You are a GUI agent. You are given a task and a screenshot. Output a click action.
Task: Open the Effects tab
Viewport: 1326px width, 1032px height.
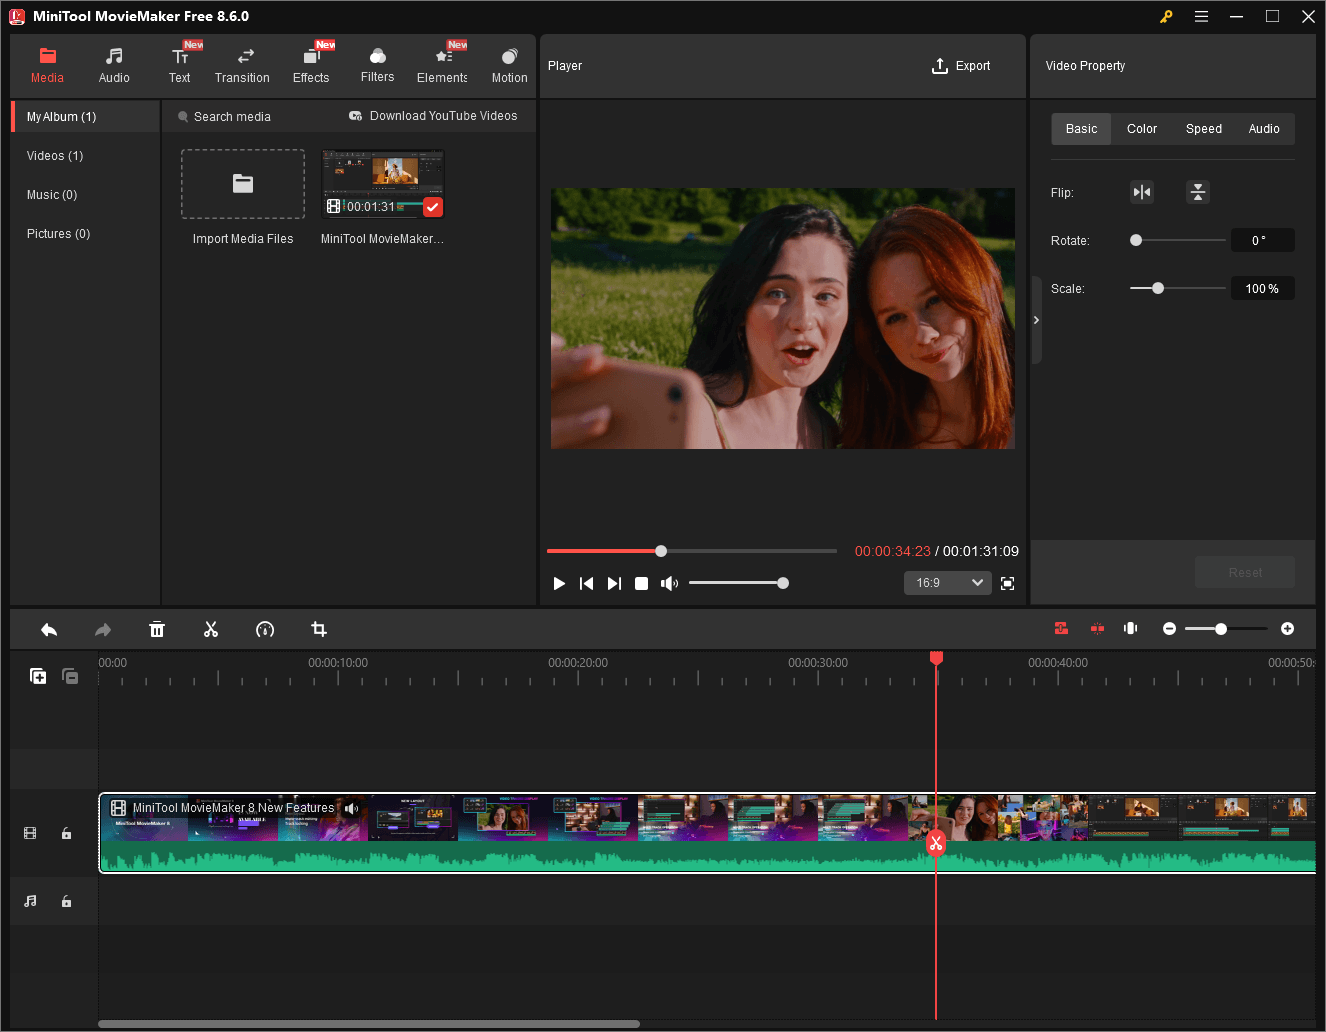click(x=311, y=66)
